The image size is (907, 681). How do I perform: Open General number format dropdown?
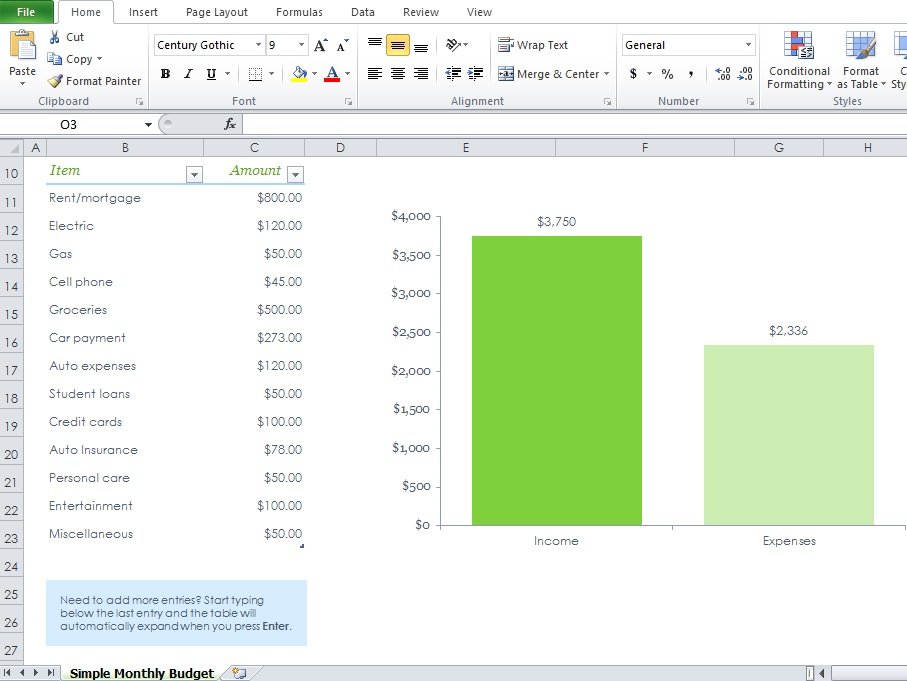point(748,45)
